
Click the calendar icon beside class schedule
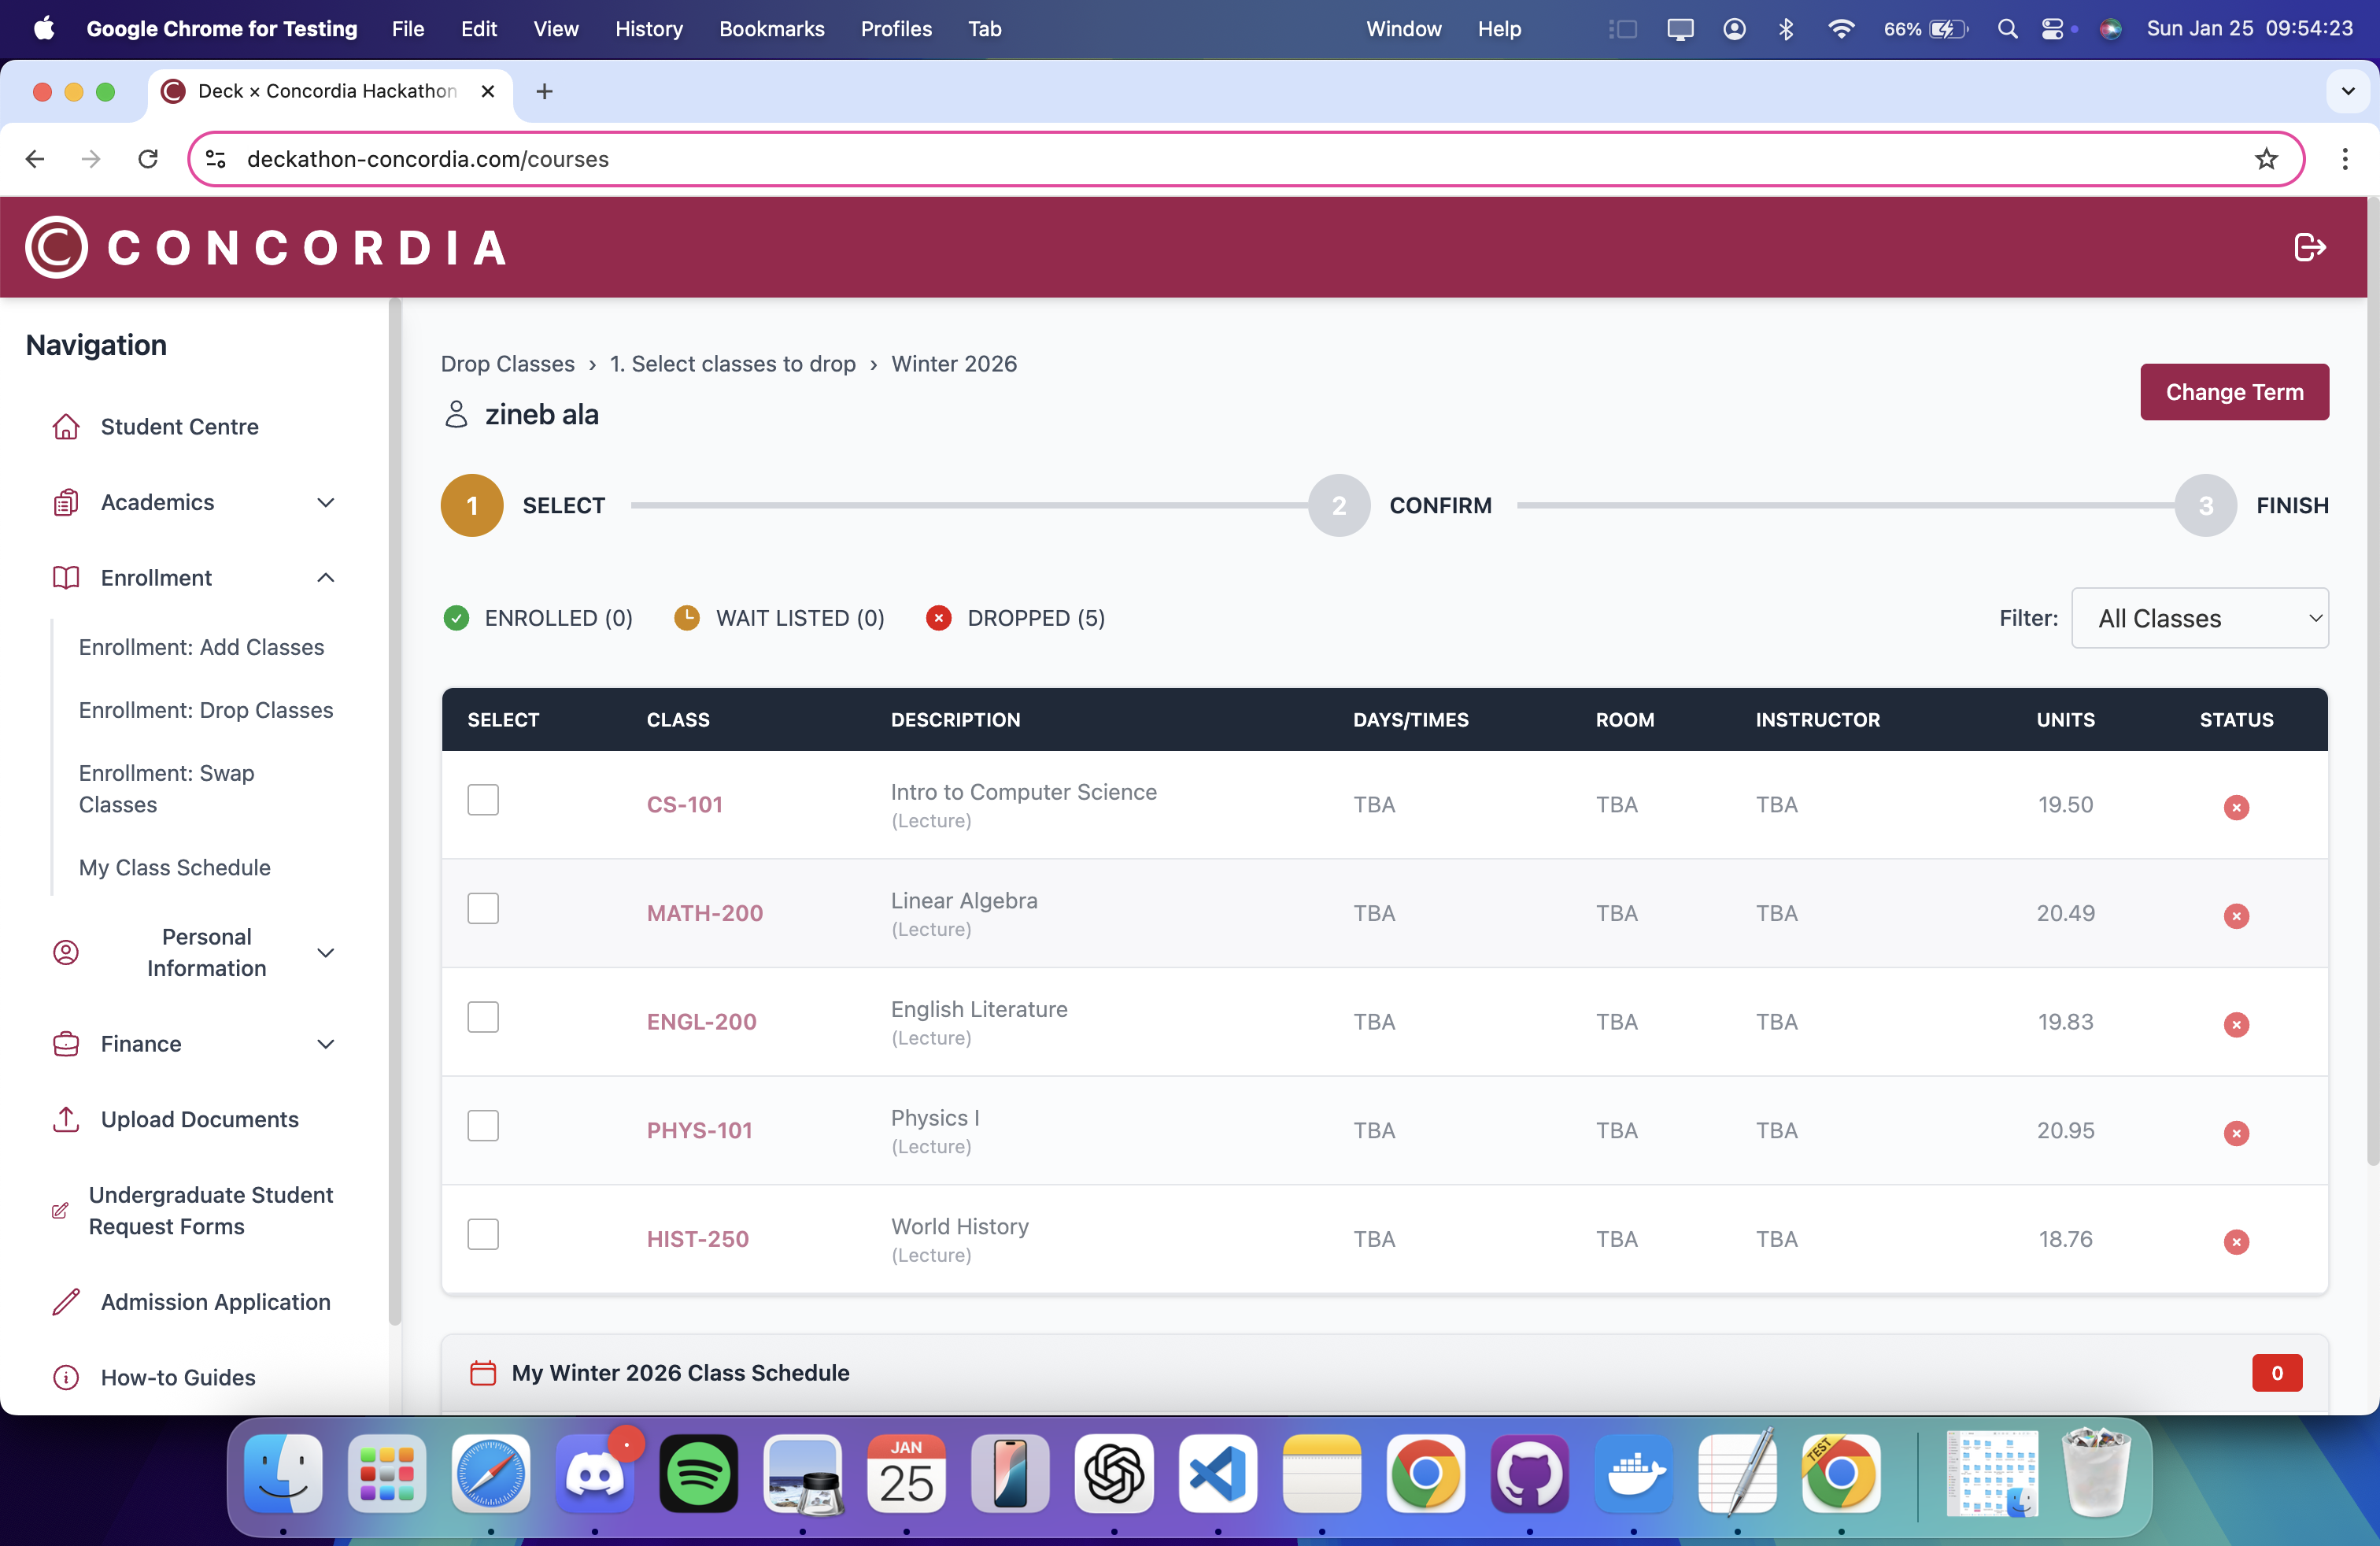pos(483,1373)
